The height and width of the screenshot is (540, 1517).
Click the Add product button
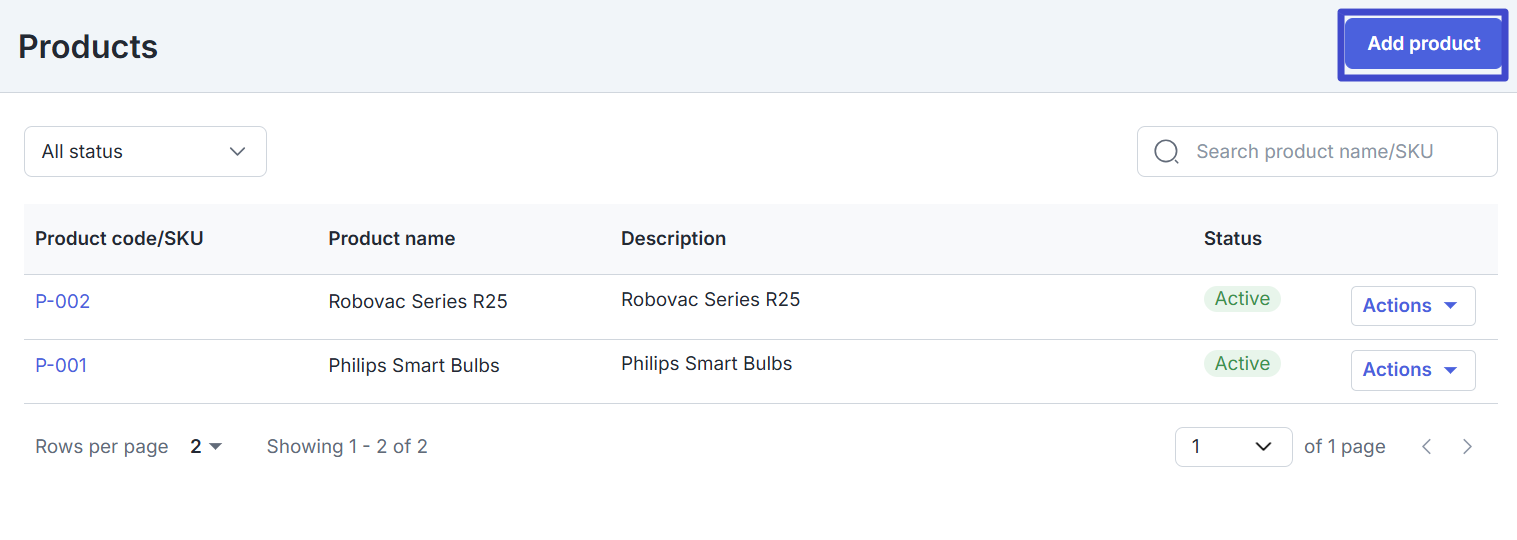[x=1423, y=44]
